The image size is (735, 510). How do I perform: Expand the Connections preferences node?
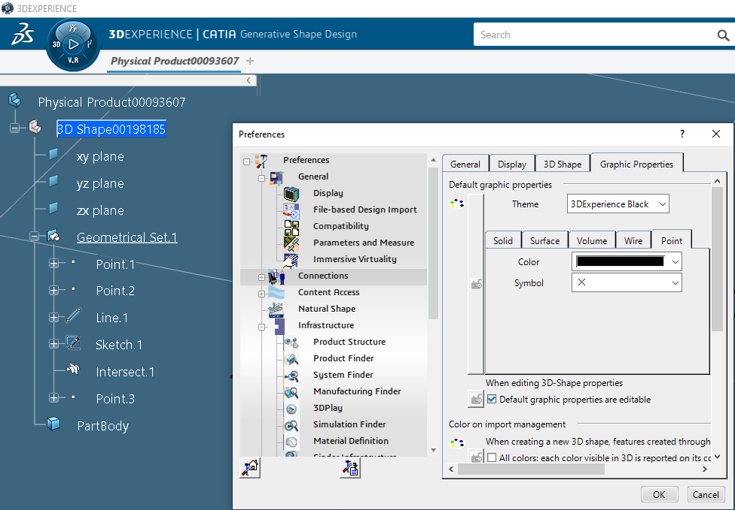262,278
